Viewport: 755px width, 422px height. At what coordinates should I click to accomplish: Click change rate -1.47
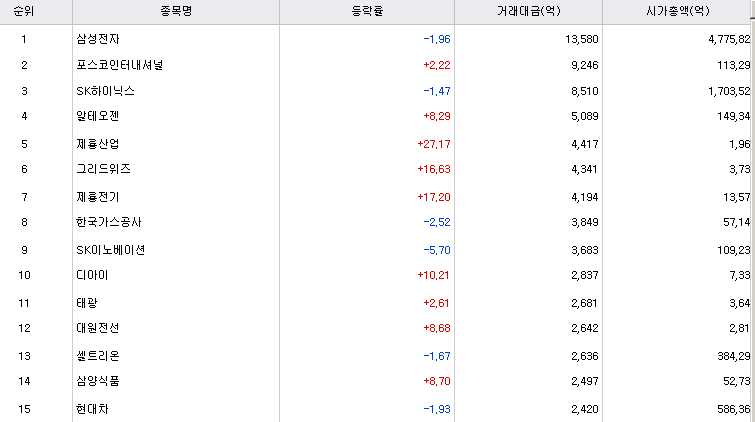click(437, 91)
